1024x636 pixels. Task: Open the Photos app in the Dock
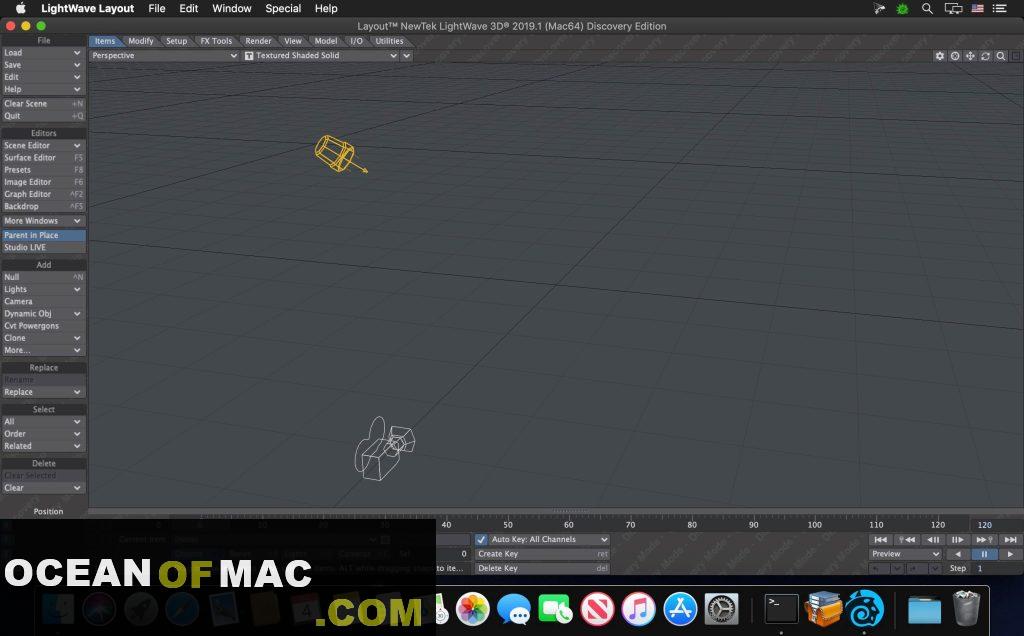[472, 609]
